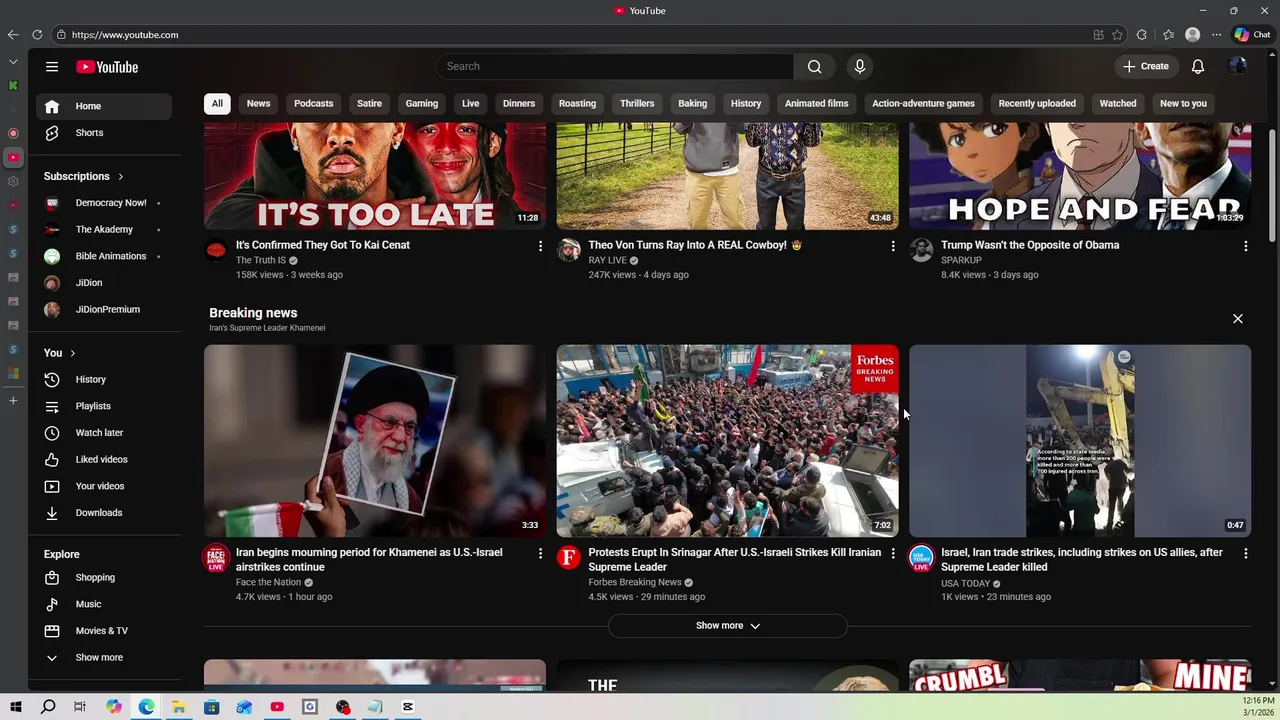Expand Breaking news with Show more

[x=728, y=626]
